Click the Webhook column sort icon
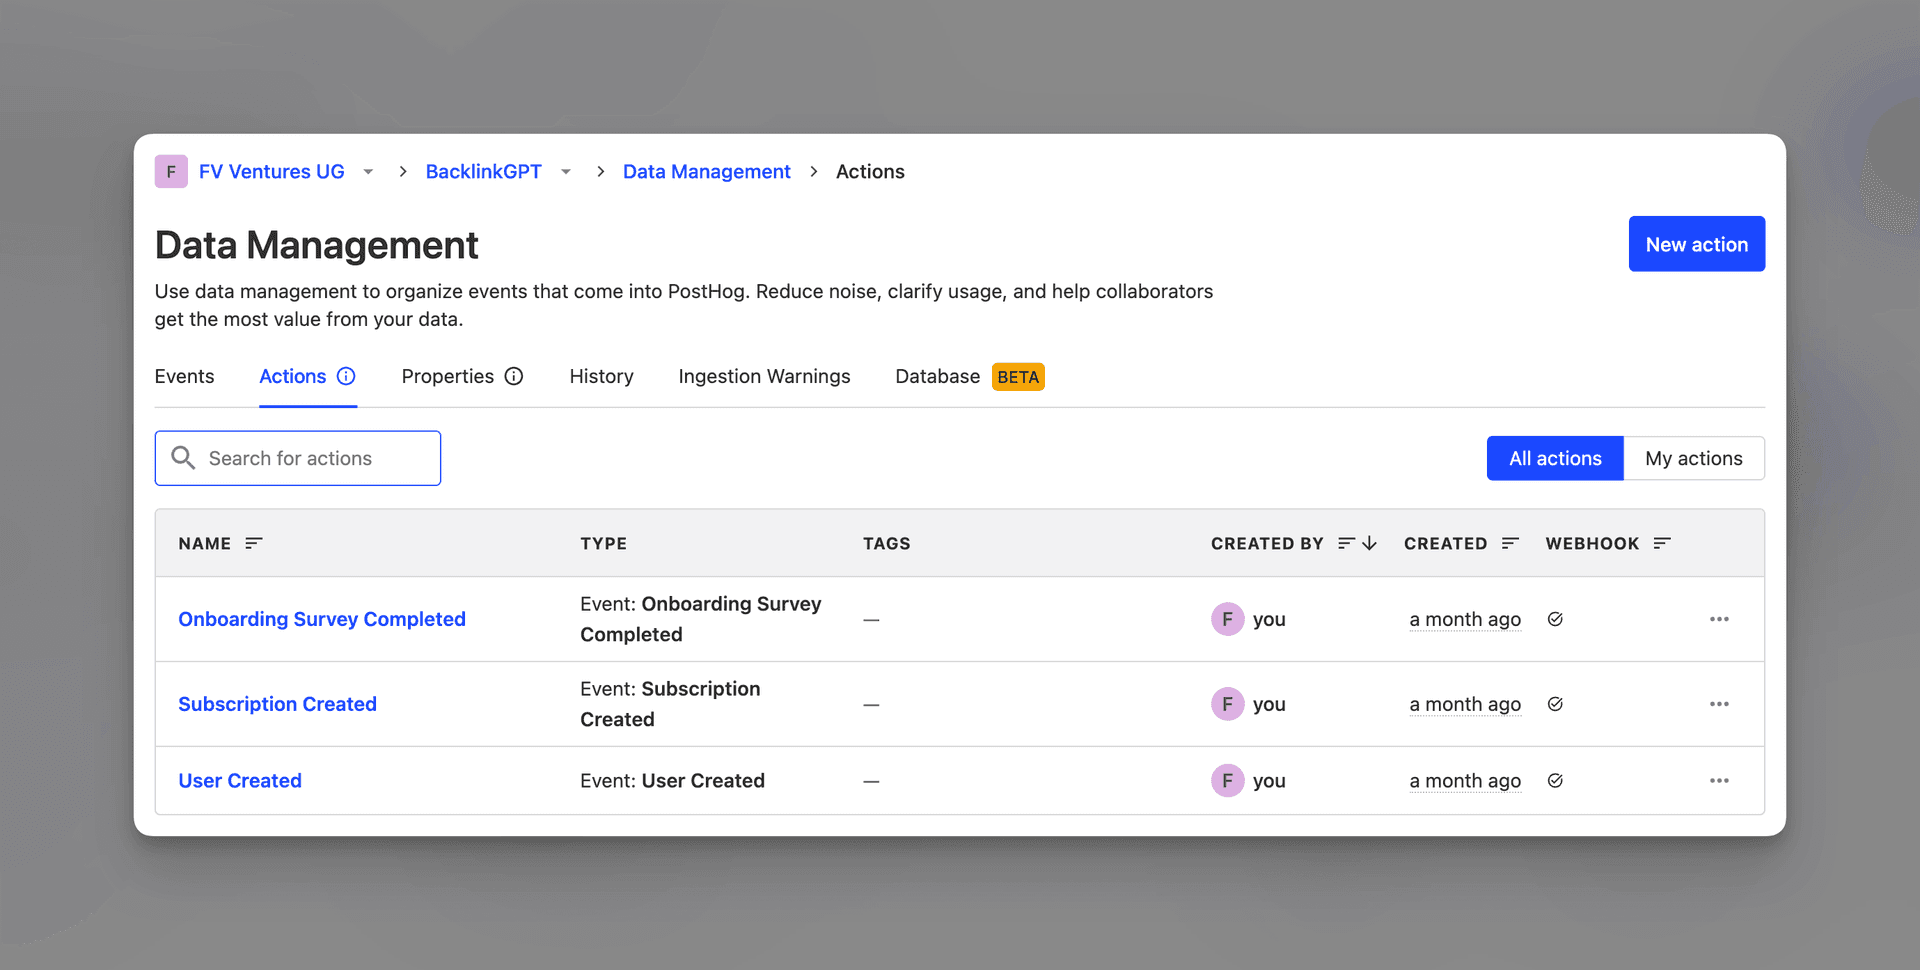Image resolution: width=1920 pixels, height=970 pixels. (x=1662, y=543)
